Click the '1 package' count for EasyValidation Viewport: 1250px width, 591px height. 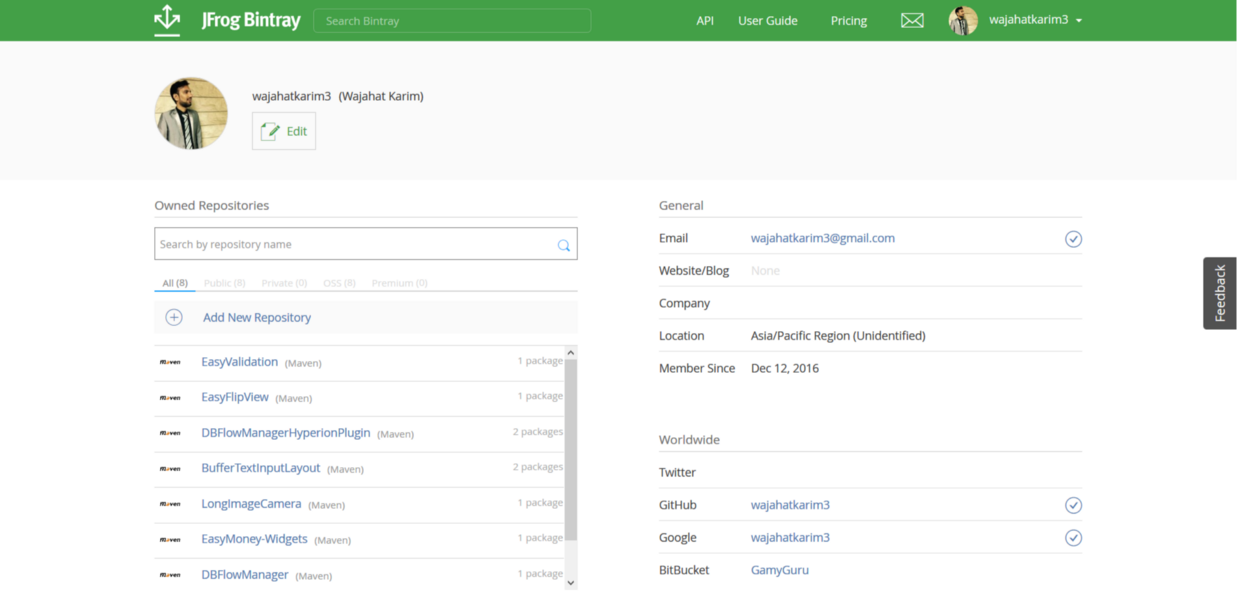point(540,361)
